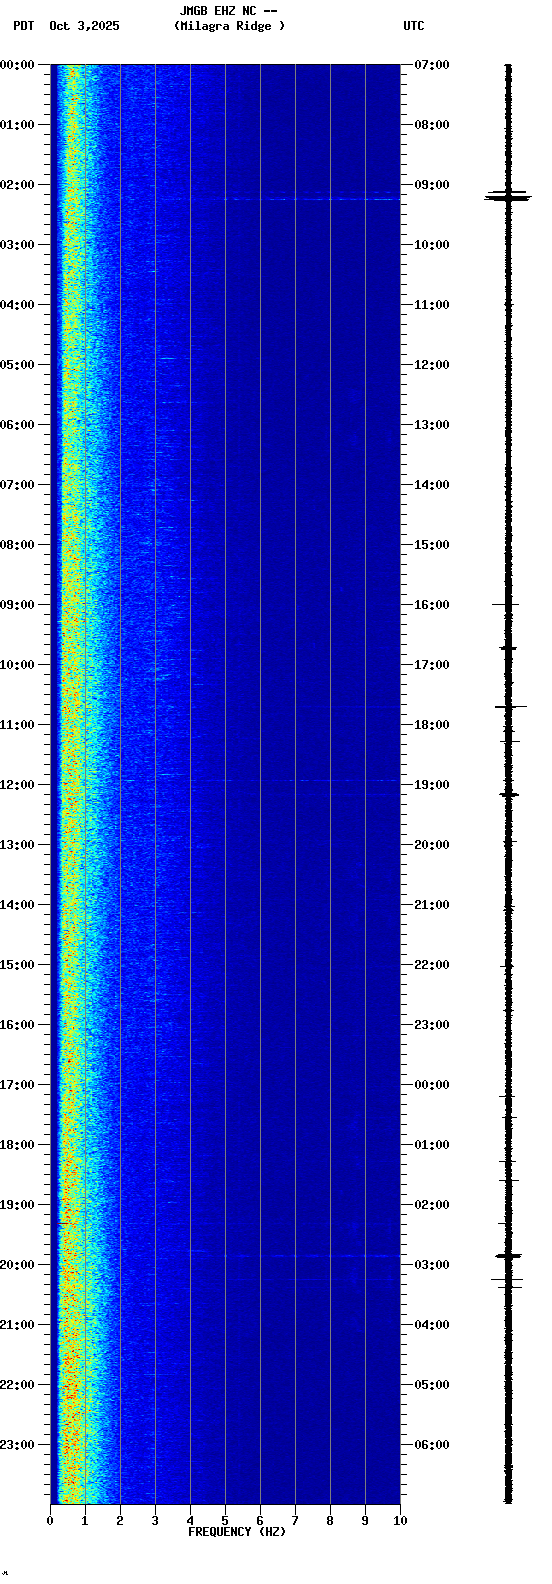Select the 01:00 PDT time label
552x1584 pixels.
point(17,125)
